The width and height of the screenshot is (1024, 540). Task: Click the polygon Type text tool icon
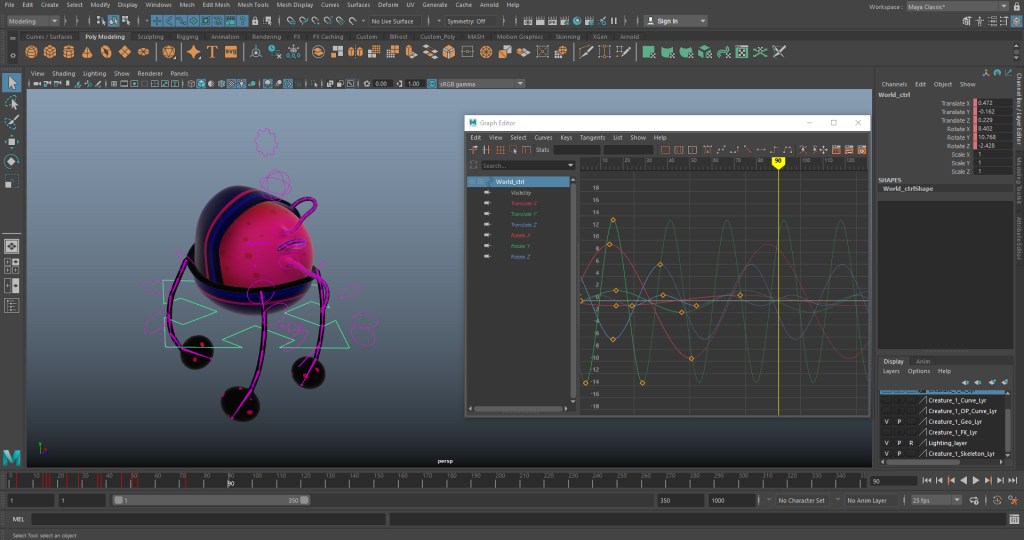pos(213,52)
